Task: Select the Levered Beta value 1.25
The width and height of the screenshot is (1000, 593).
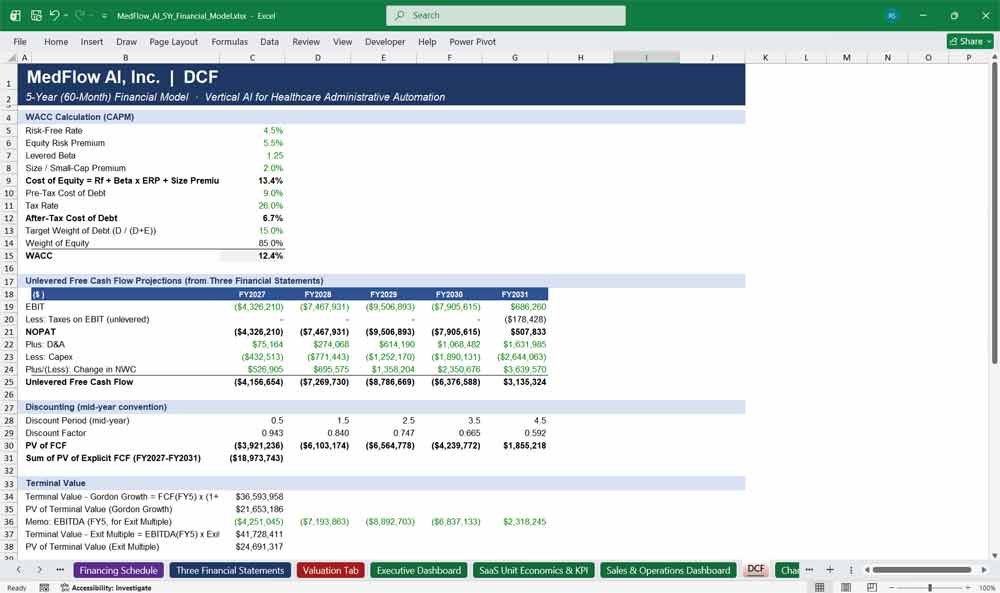Action: [253, 156]
